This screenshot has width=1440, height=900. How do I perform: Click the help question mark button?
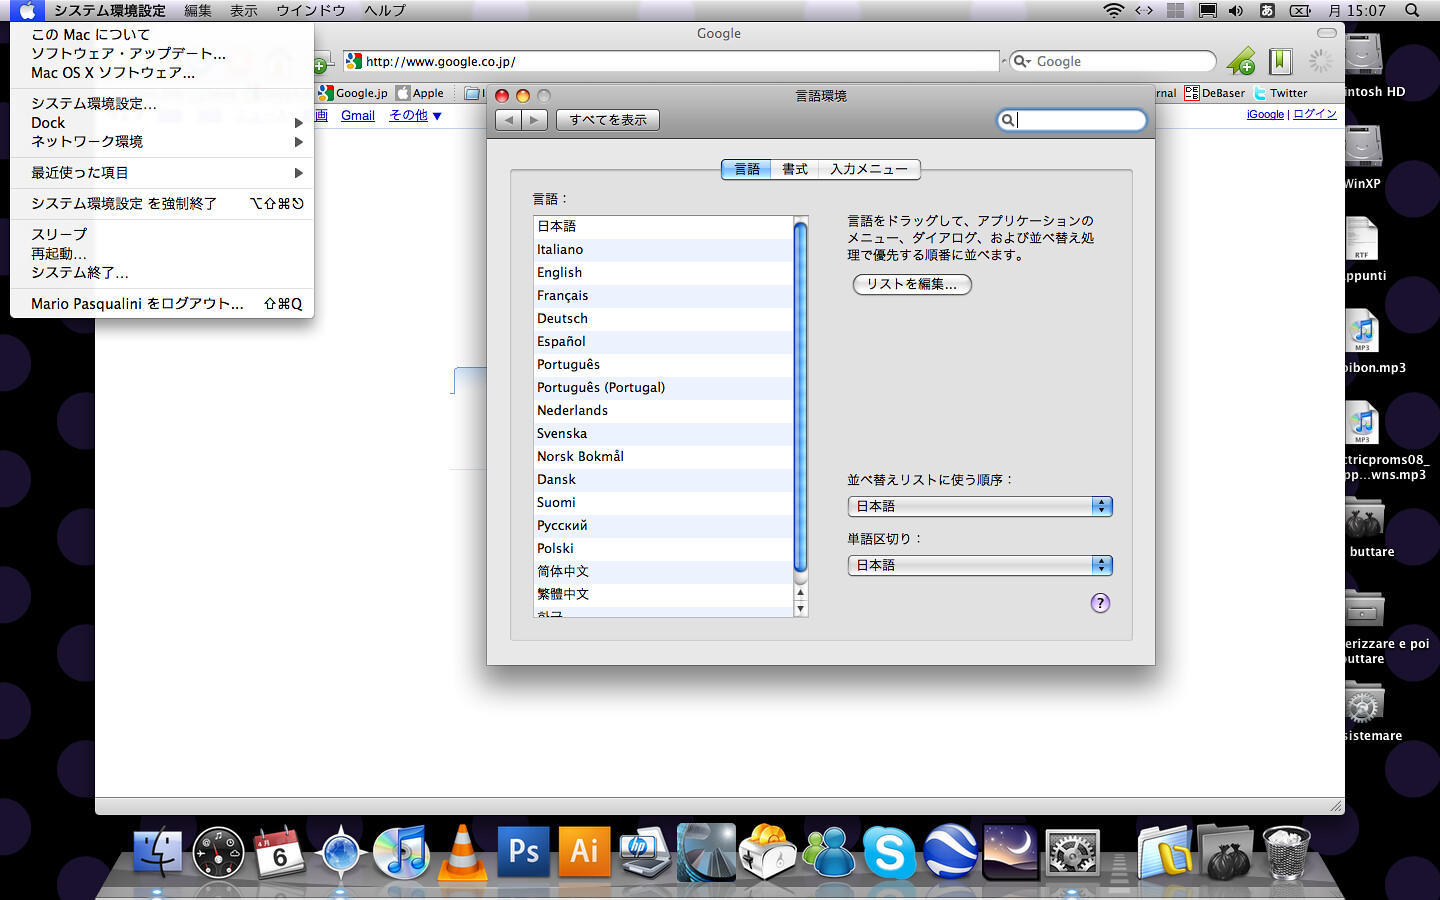[x=1100, y=603]
